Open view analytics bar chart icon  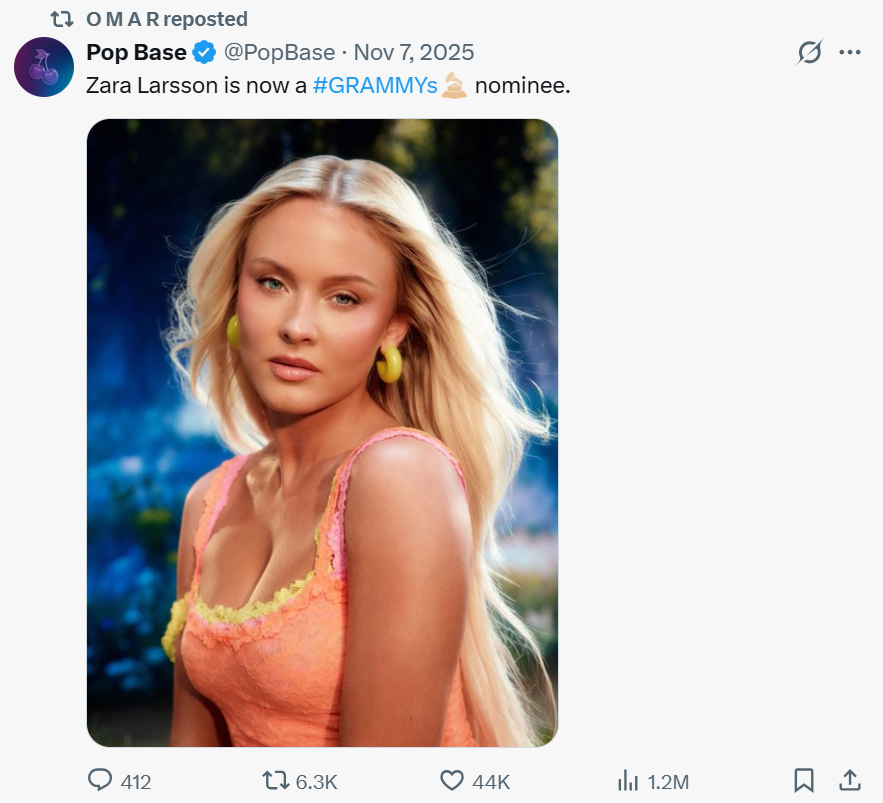point(628,781)
